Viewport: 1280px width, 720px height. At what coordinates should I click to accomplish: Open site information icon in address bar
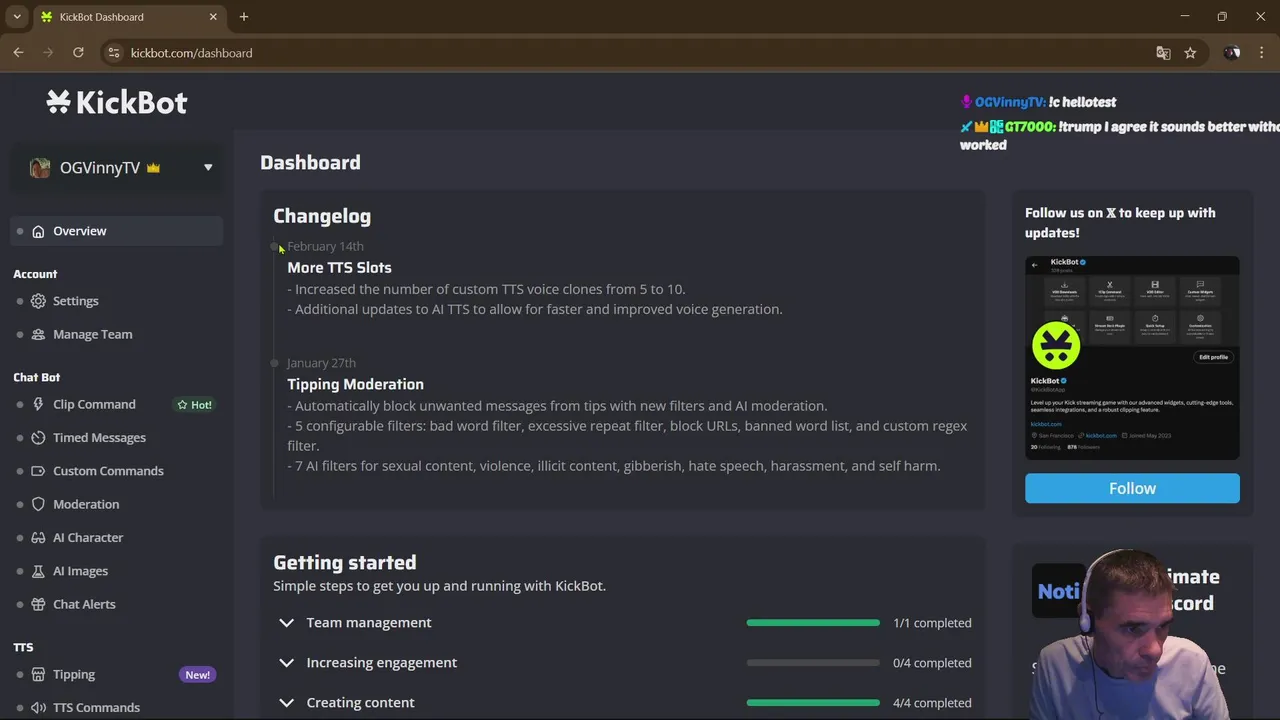(x=113, y=53)
